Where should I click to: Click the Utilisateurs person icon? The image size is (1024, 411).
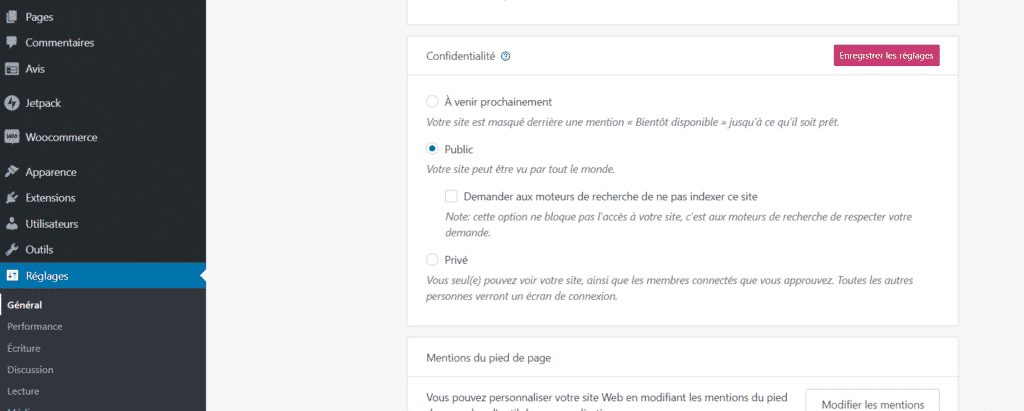point(12,224)
